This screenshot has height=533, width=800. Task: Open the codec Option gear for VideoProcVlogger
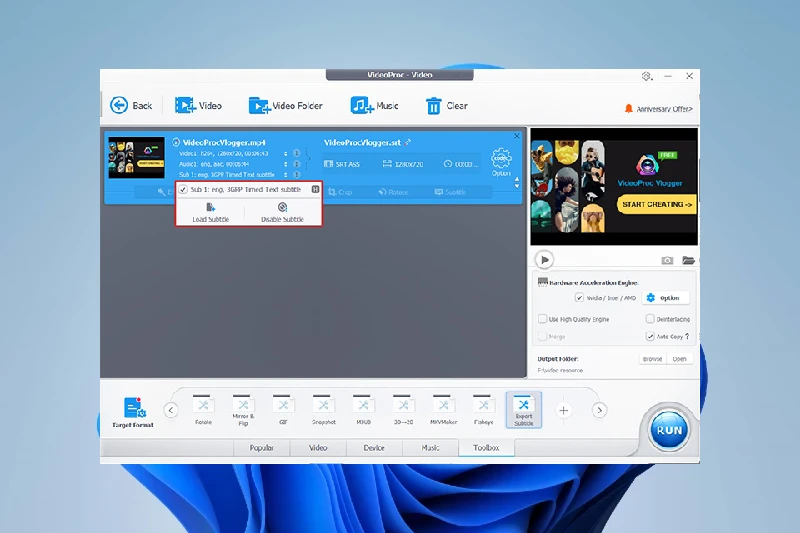point(501,162)
